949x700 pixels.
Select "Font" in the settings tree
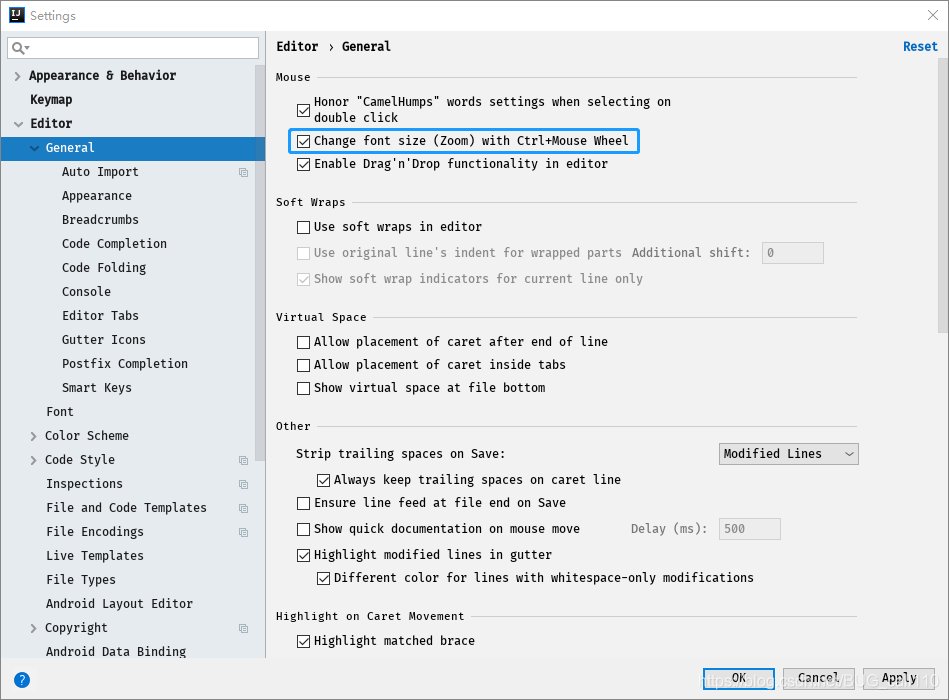click(60, 411)
